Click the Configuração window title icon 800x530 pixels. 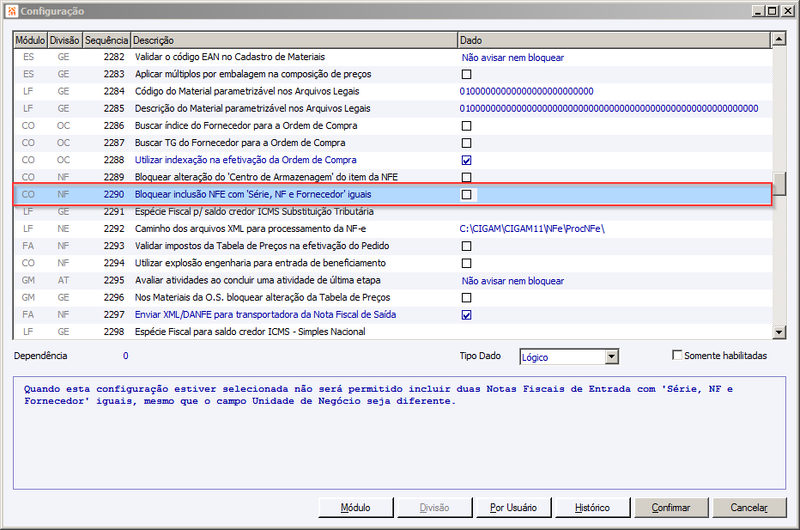pyautogui.click(x=12, y=11)
